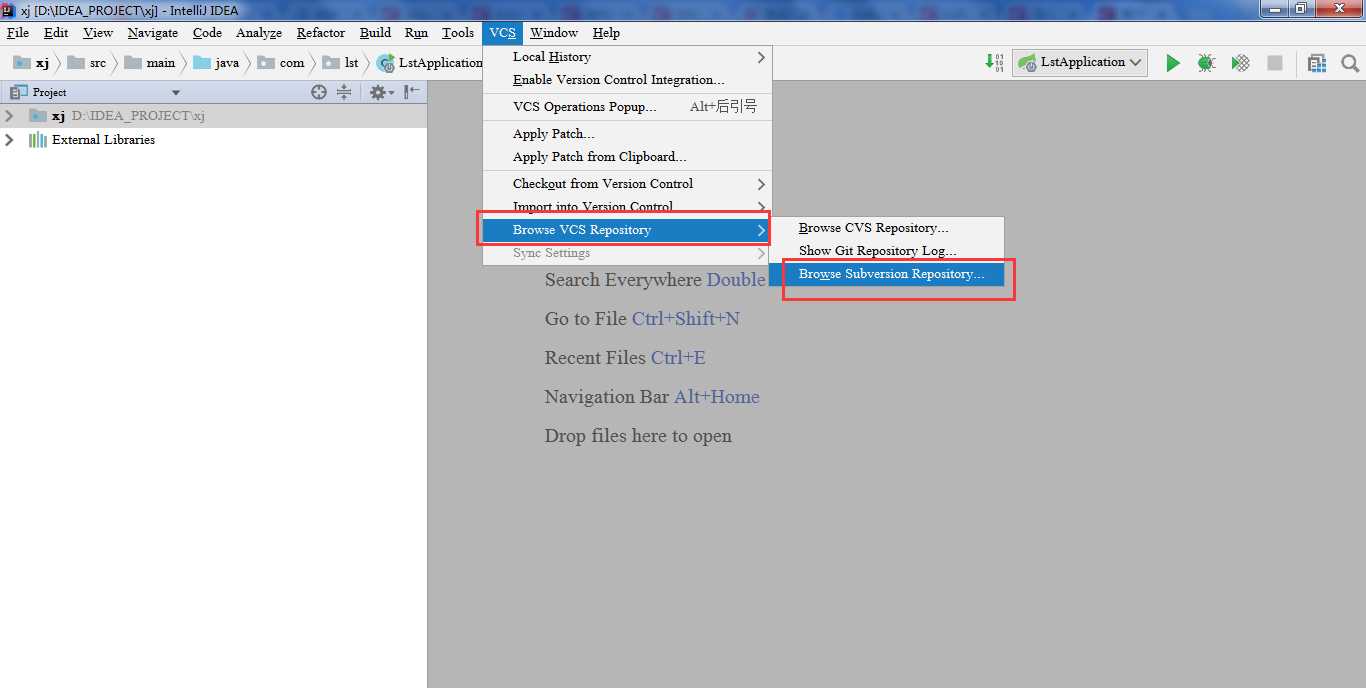
Task: Select Checkout from Version Control
Action: coord(627,184)
